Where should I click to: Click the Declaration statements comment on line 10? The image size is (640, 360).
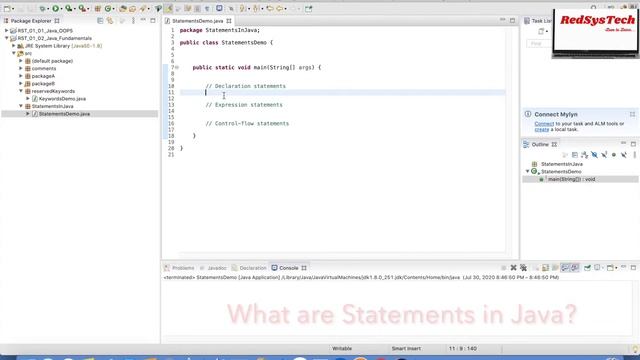245,86
